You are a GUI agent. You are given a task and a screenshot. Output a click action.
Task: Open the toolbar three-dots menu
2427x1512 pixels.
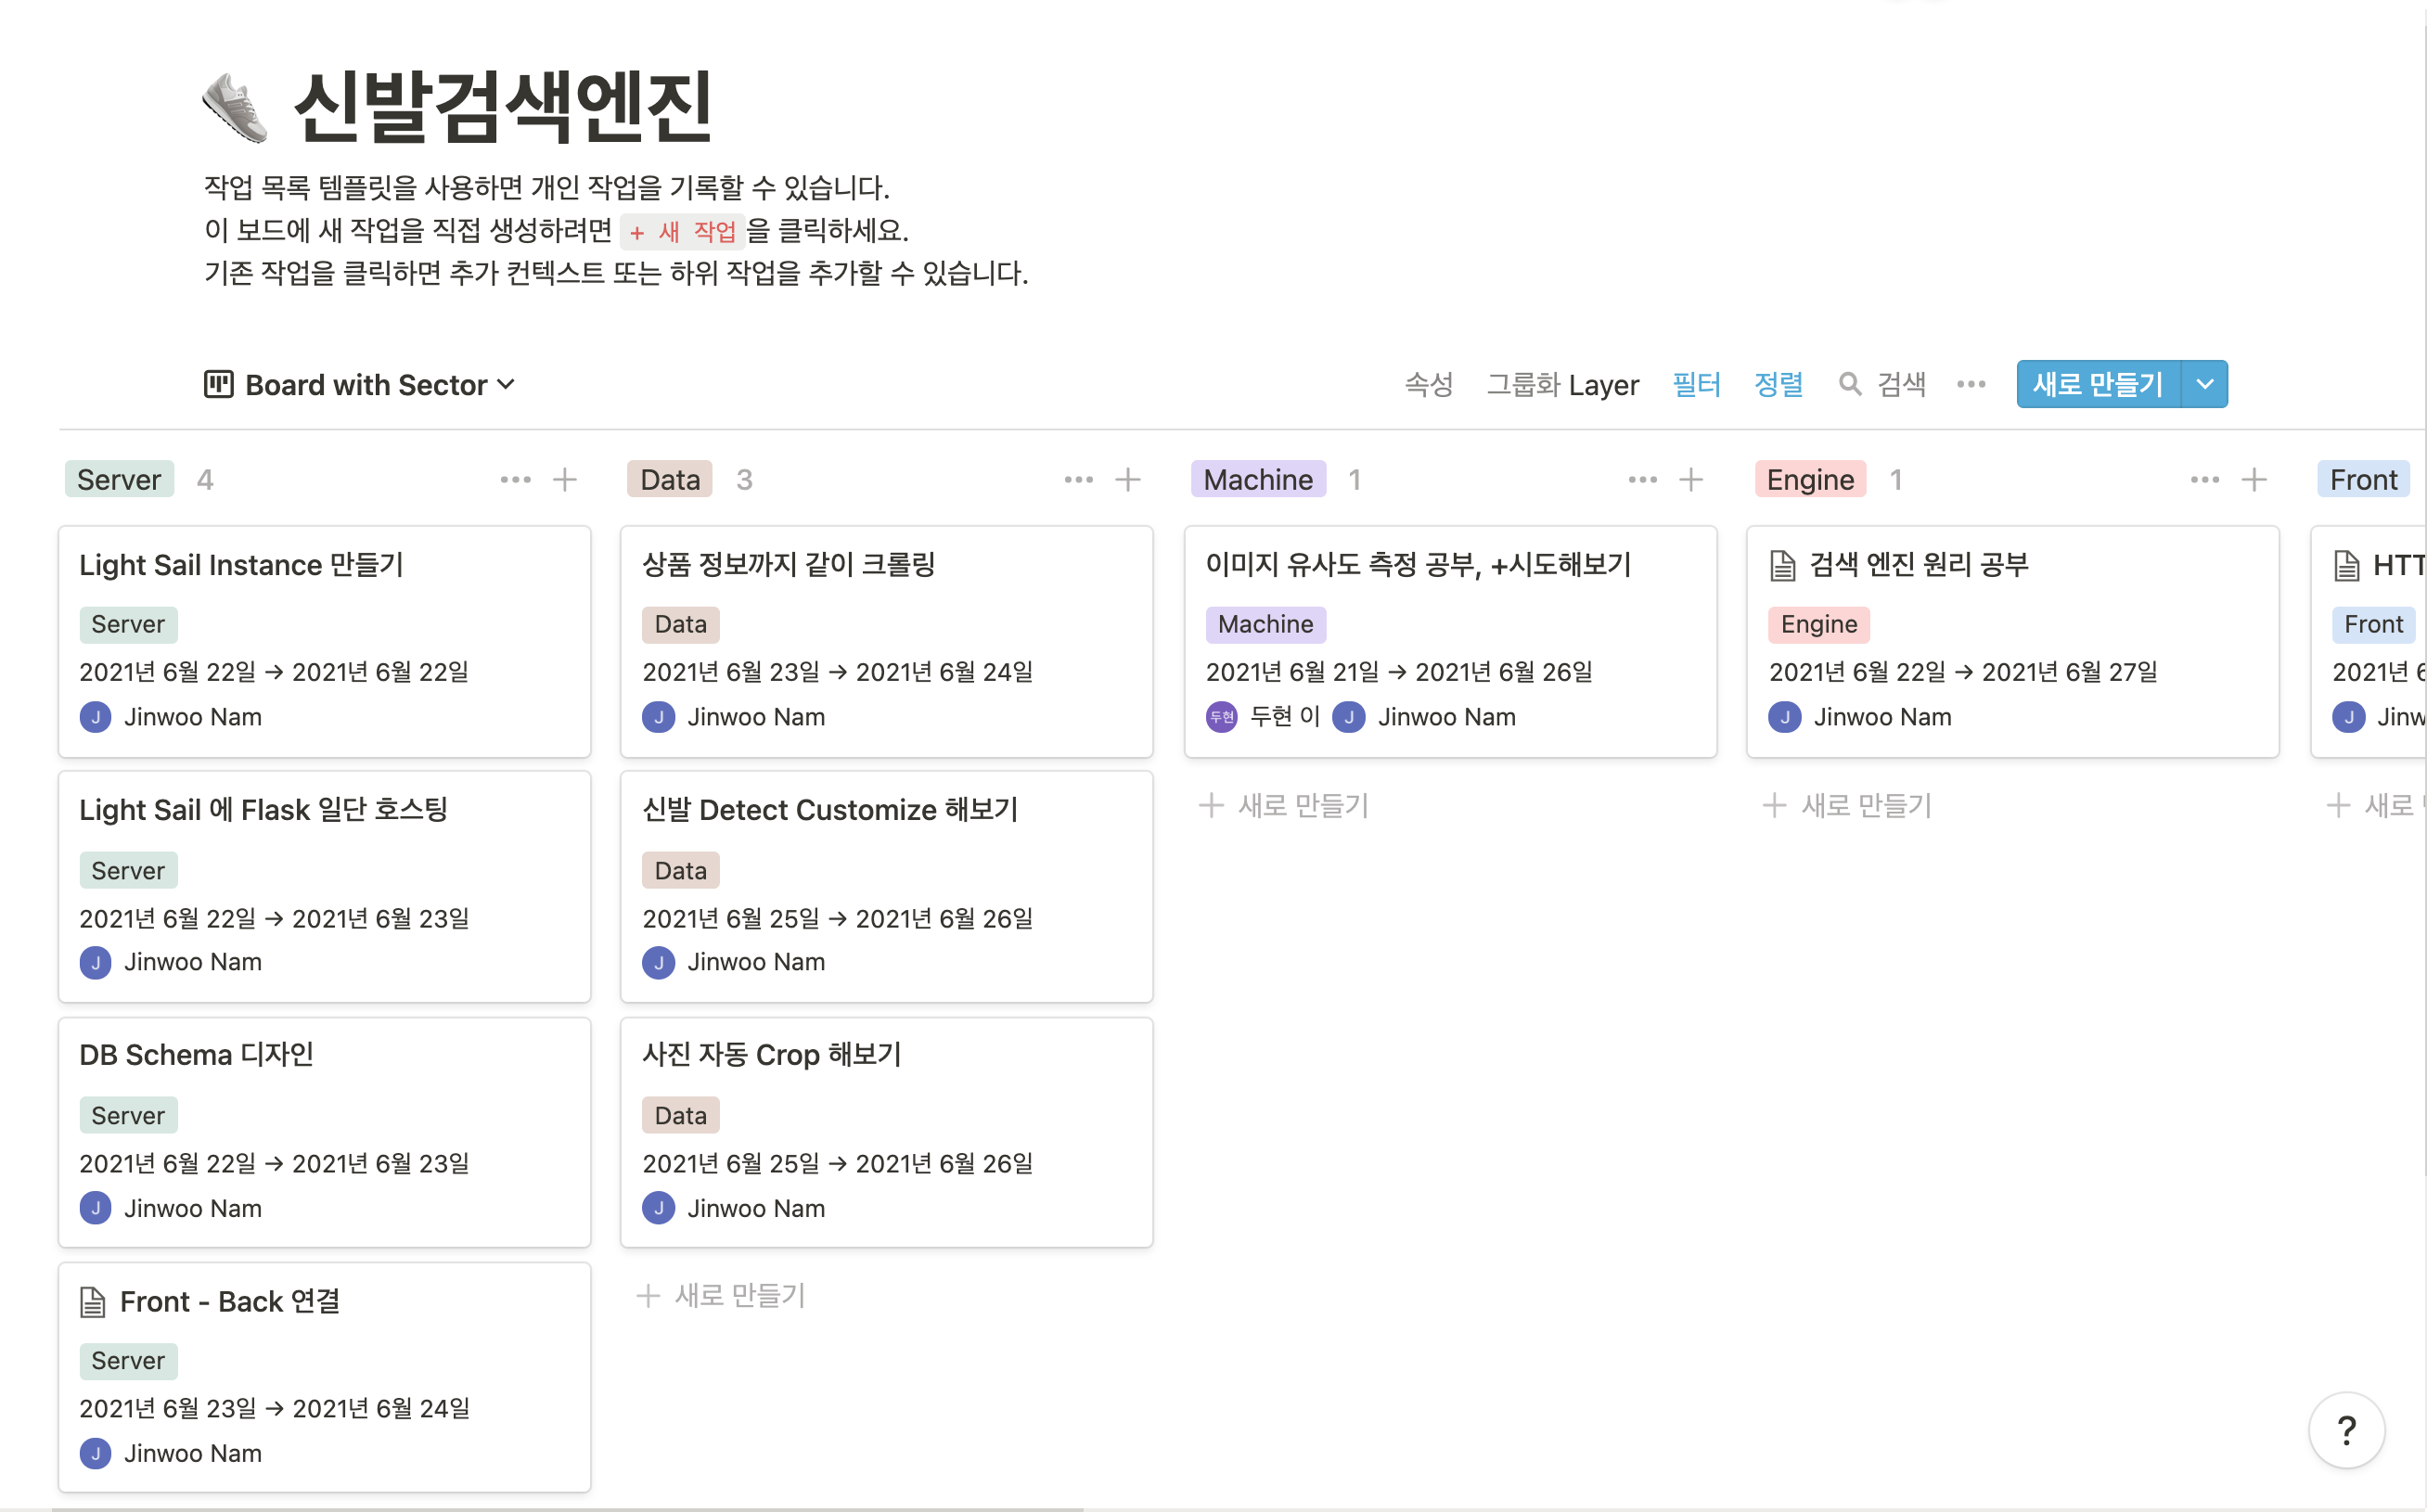pos(1971,384)
